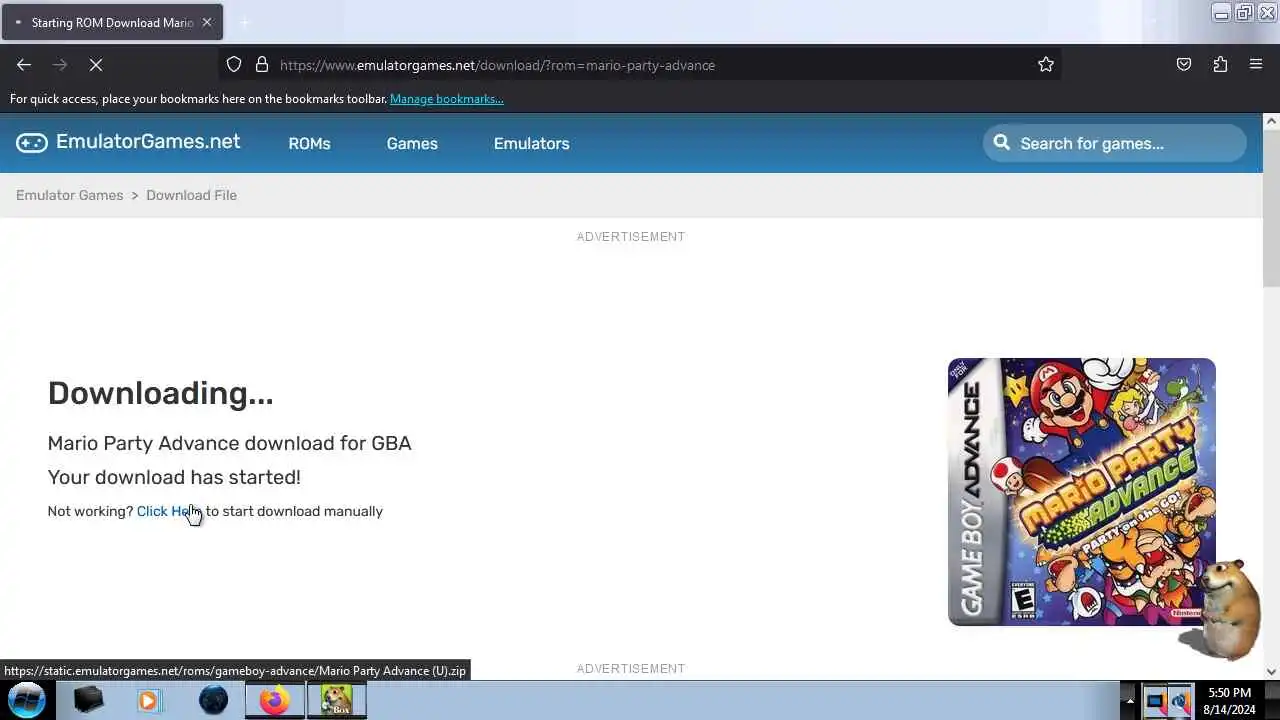
Task: Open a new browser tab
Action: (244, 22)
